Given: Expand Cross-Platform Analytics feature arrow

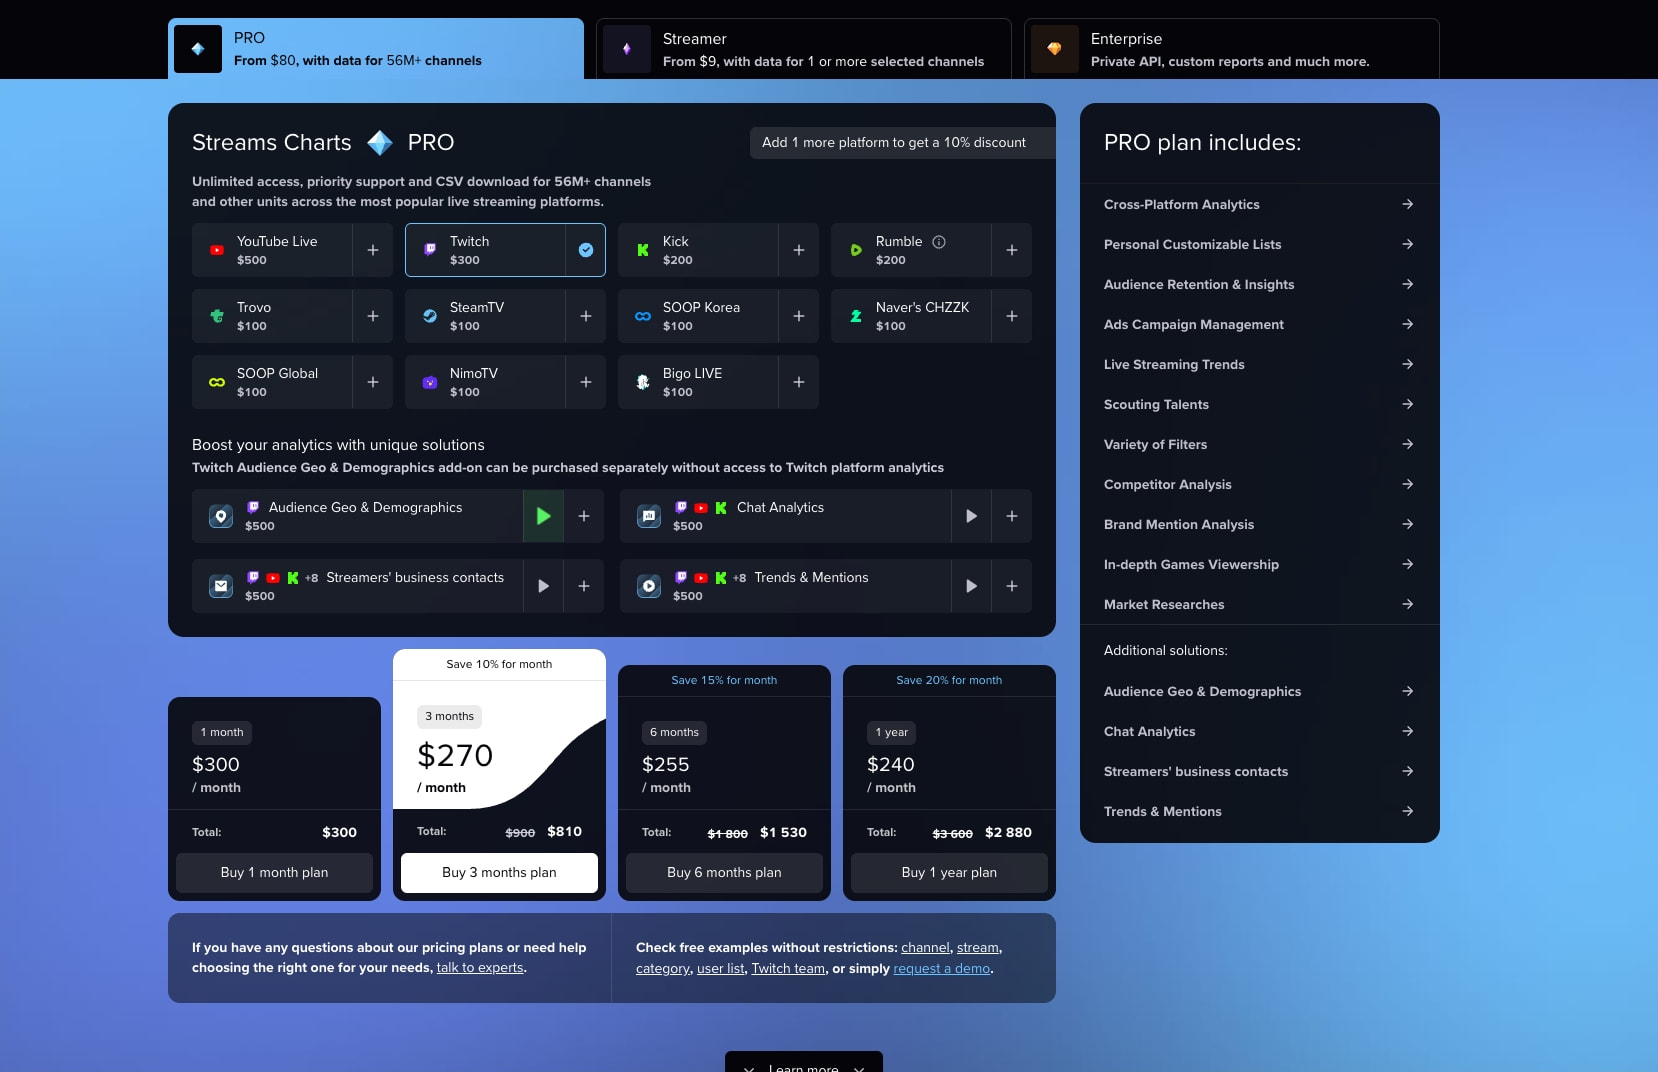Looking at the screenshot, I should pos(1408,204).
